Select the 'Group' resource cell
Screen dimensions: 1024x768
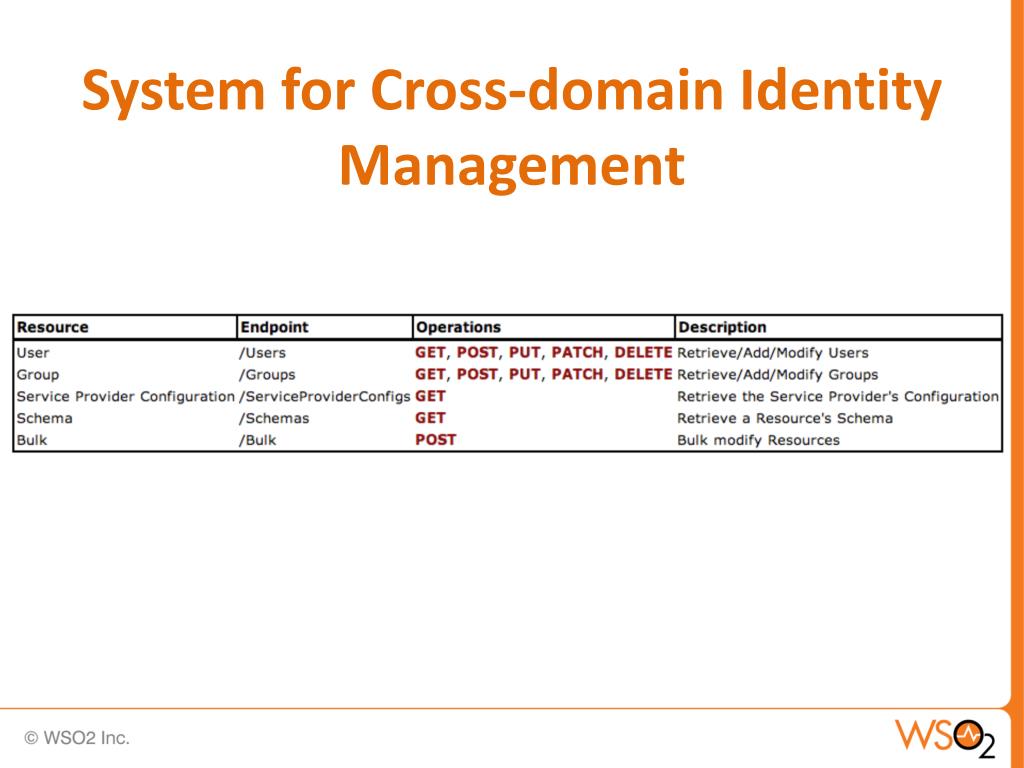[38, 375]
